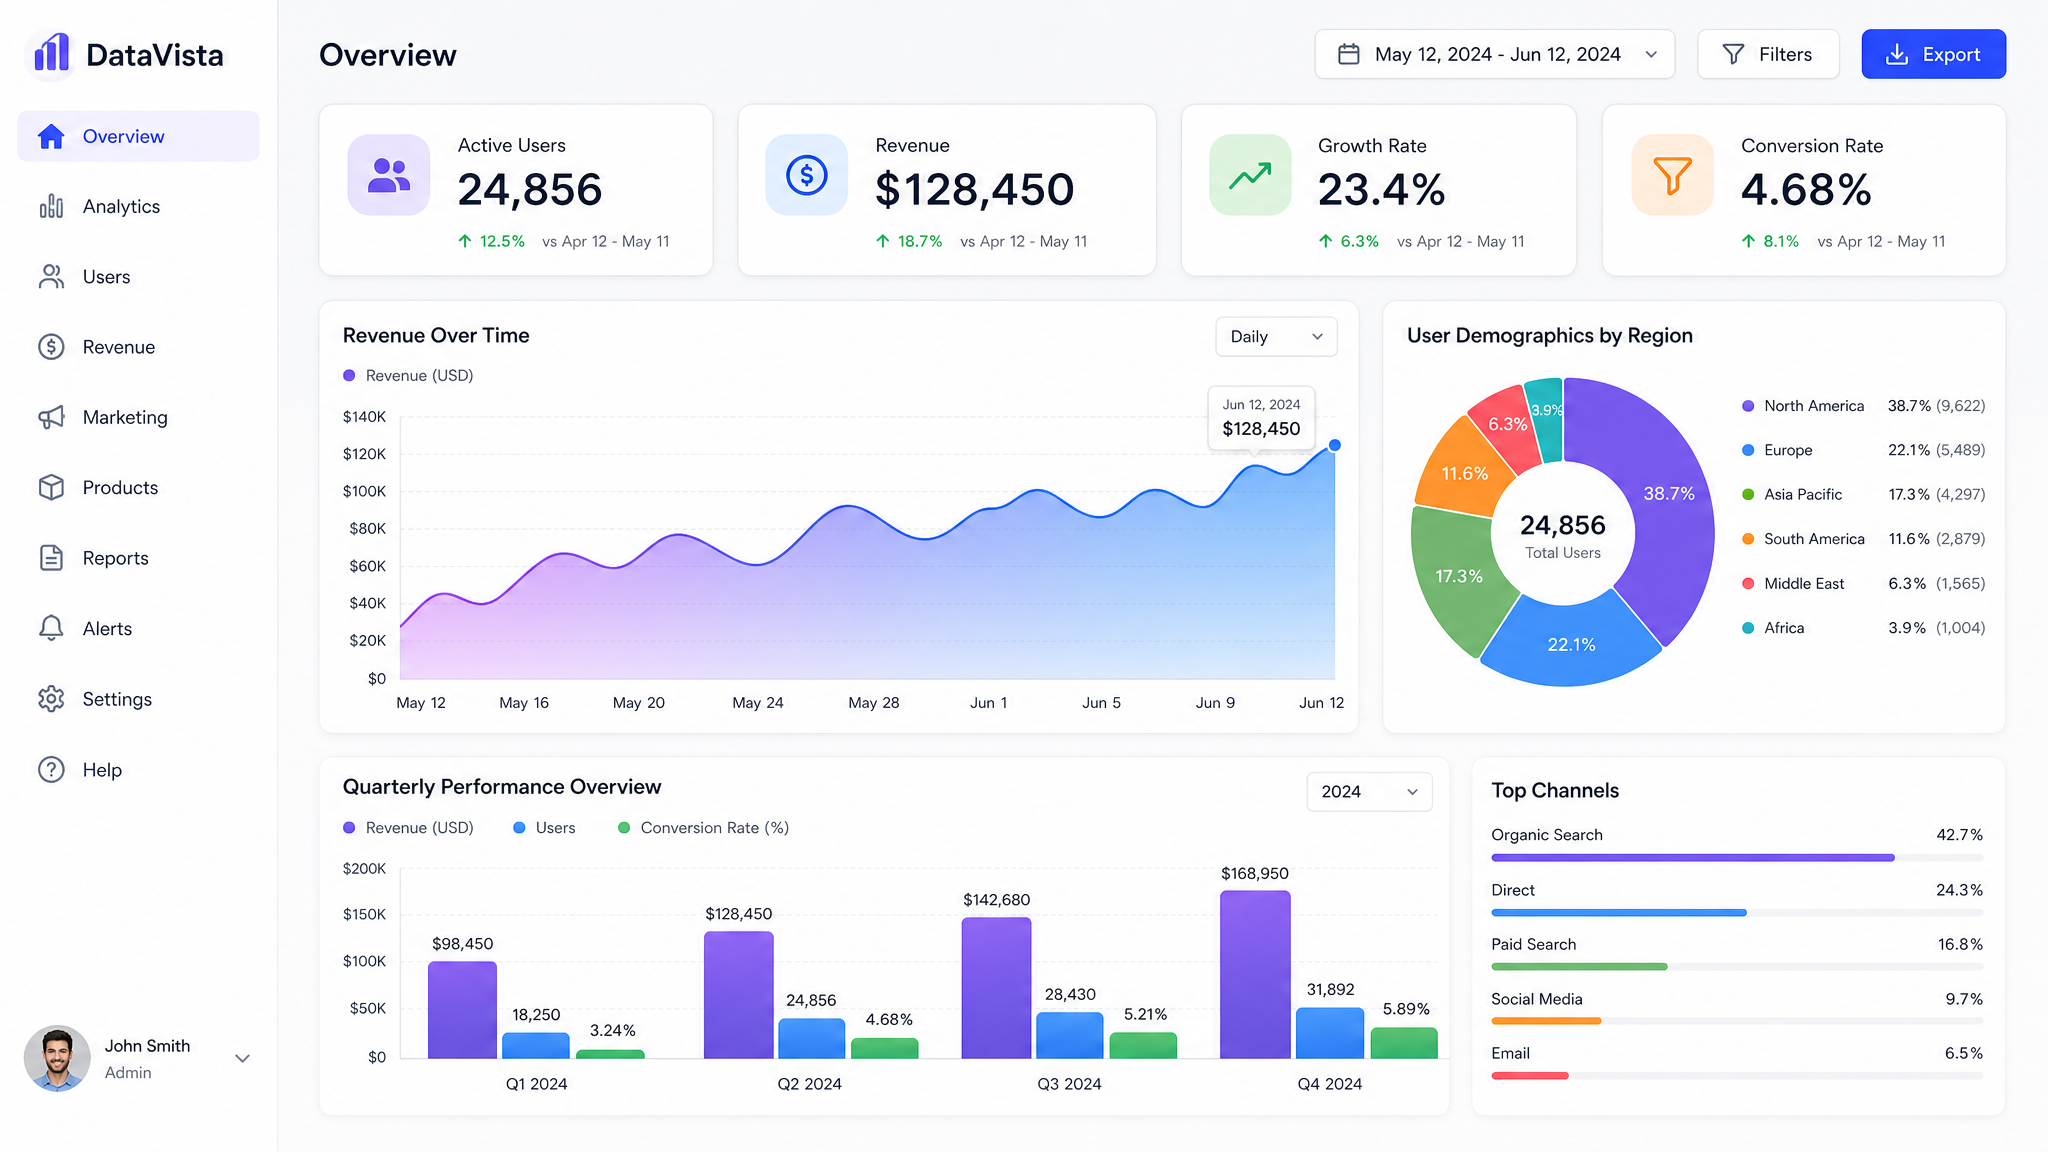Click the Paid Search progress bar
The width and height of the screenshot is (2048, 1152).
click(1737, 966)
